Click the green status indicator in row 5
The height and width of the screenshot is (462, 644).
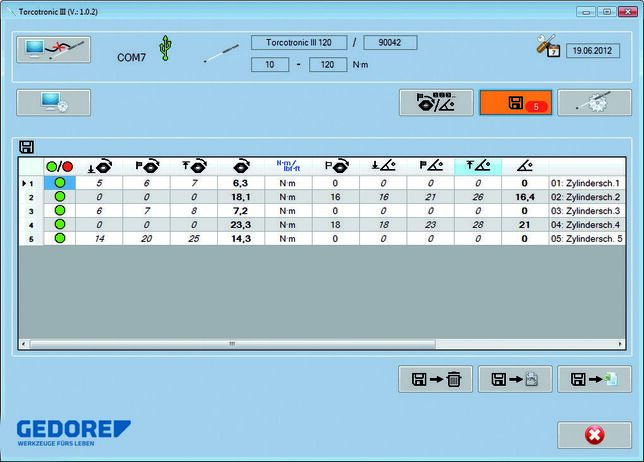(x=60, y=239)
